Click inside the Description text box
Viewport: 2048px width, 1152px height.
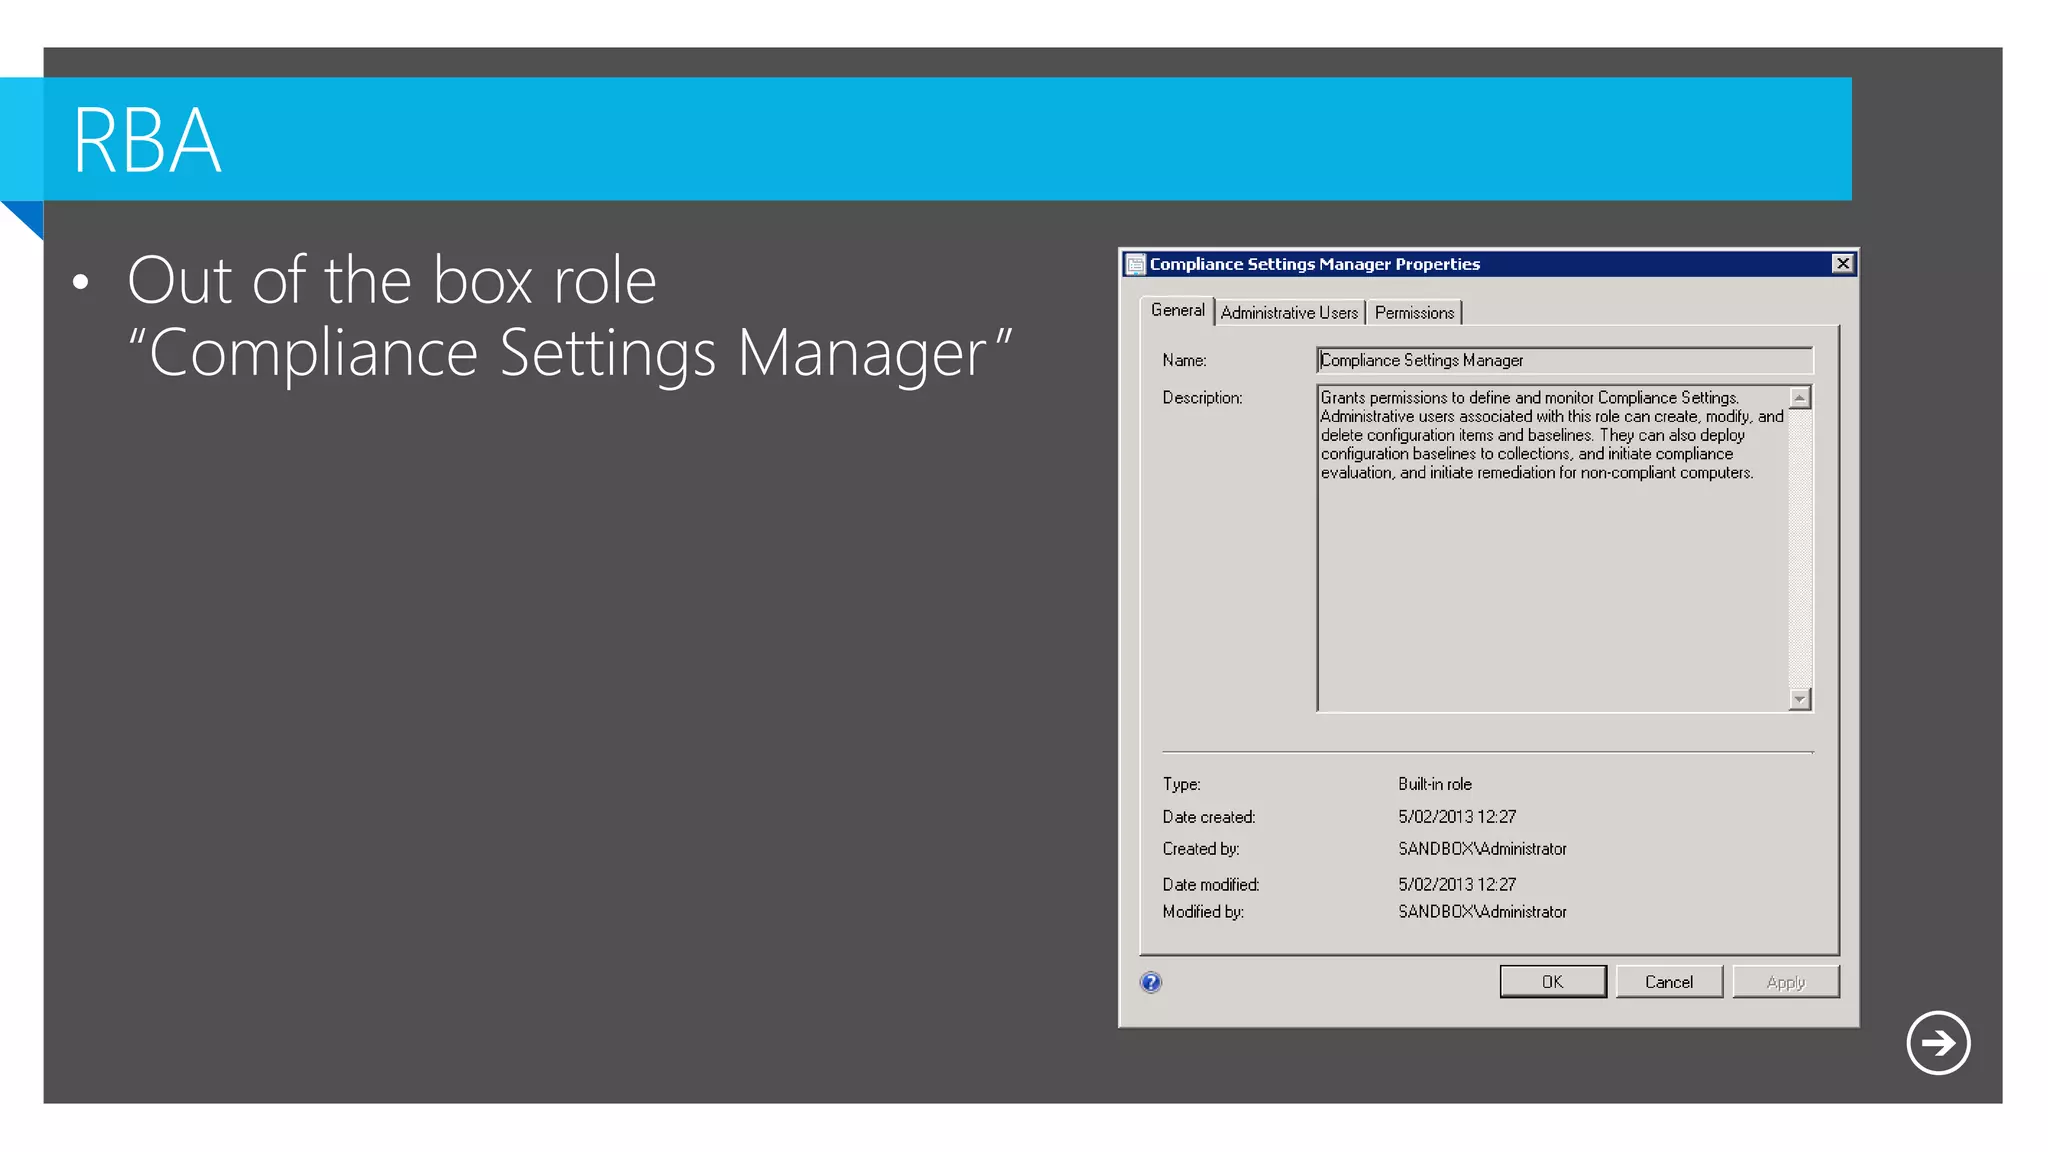tap(1550, 590)
